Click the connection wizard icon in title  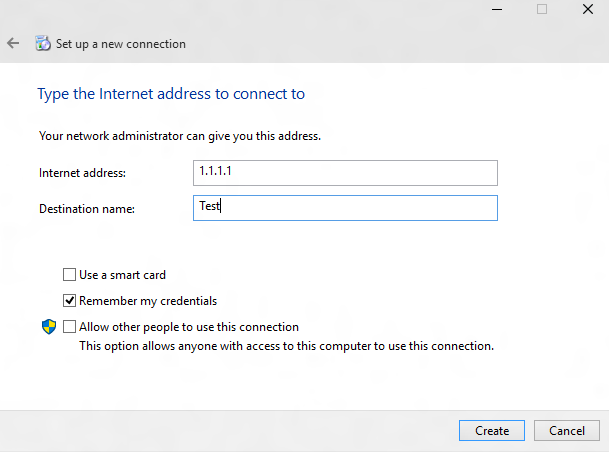(42, 44)
